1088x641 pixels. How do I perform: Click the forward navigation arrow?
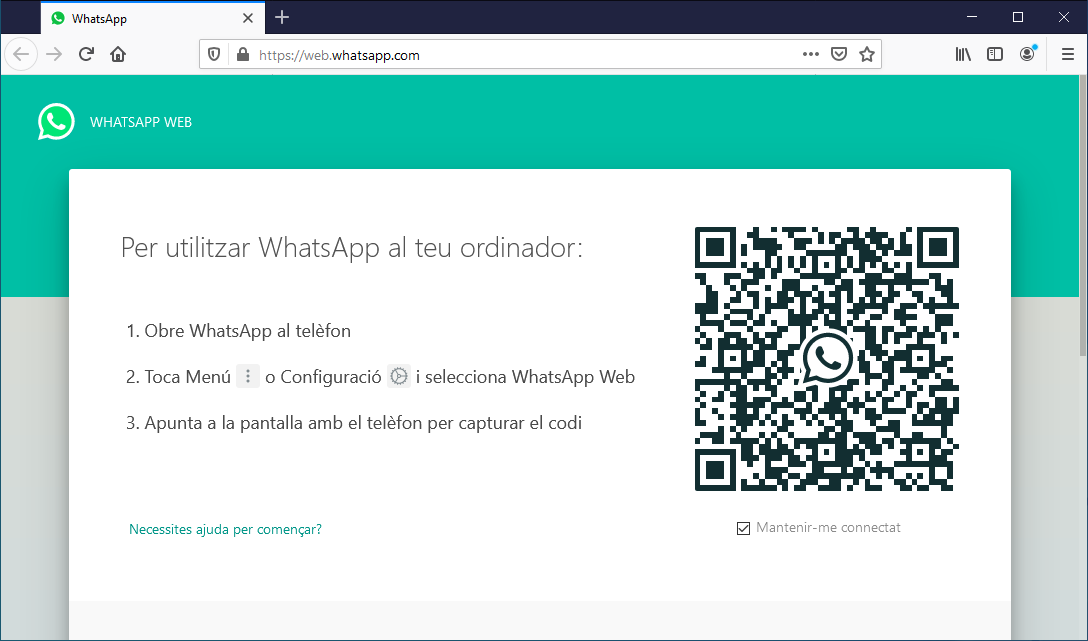coord(54,54)
